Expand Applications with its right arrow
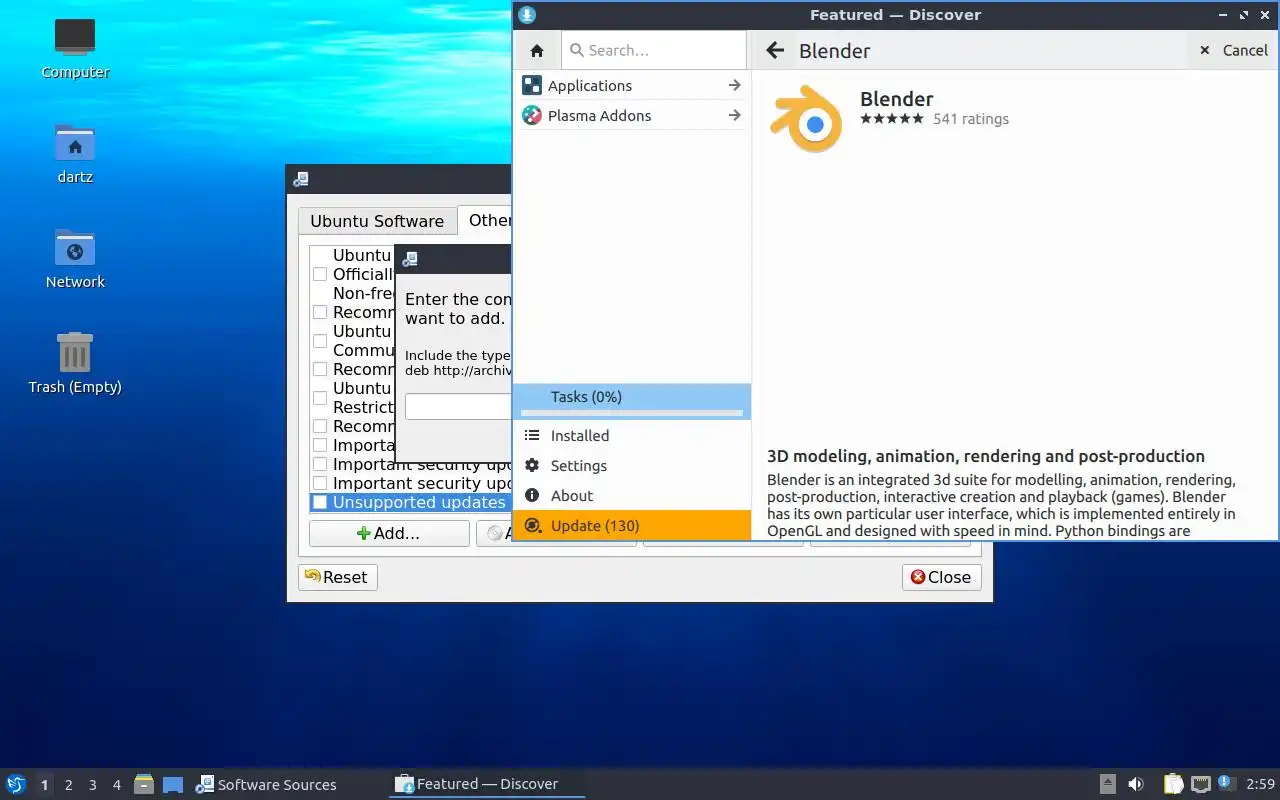The width and height of the screenshot is (1280, 800). coord(735,86)
